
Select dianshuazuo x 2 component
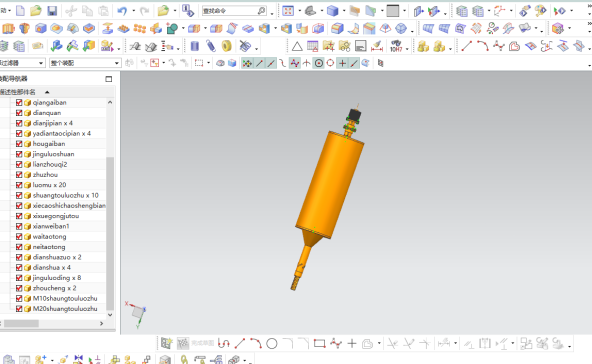(57, 257)
